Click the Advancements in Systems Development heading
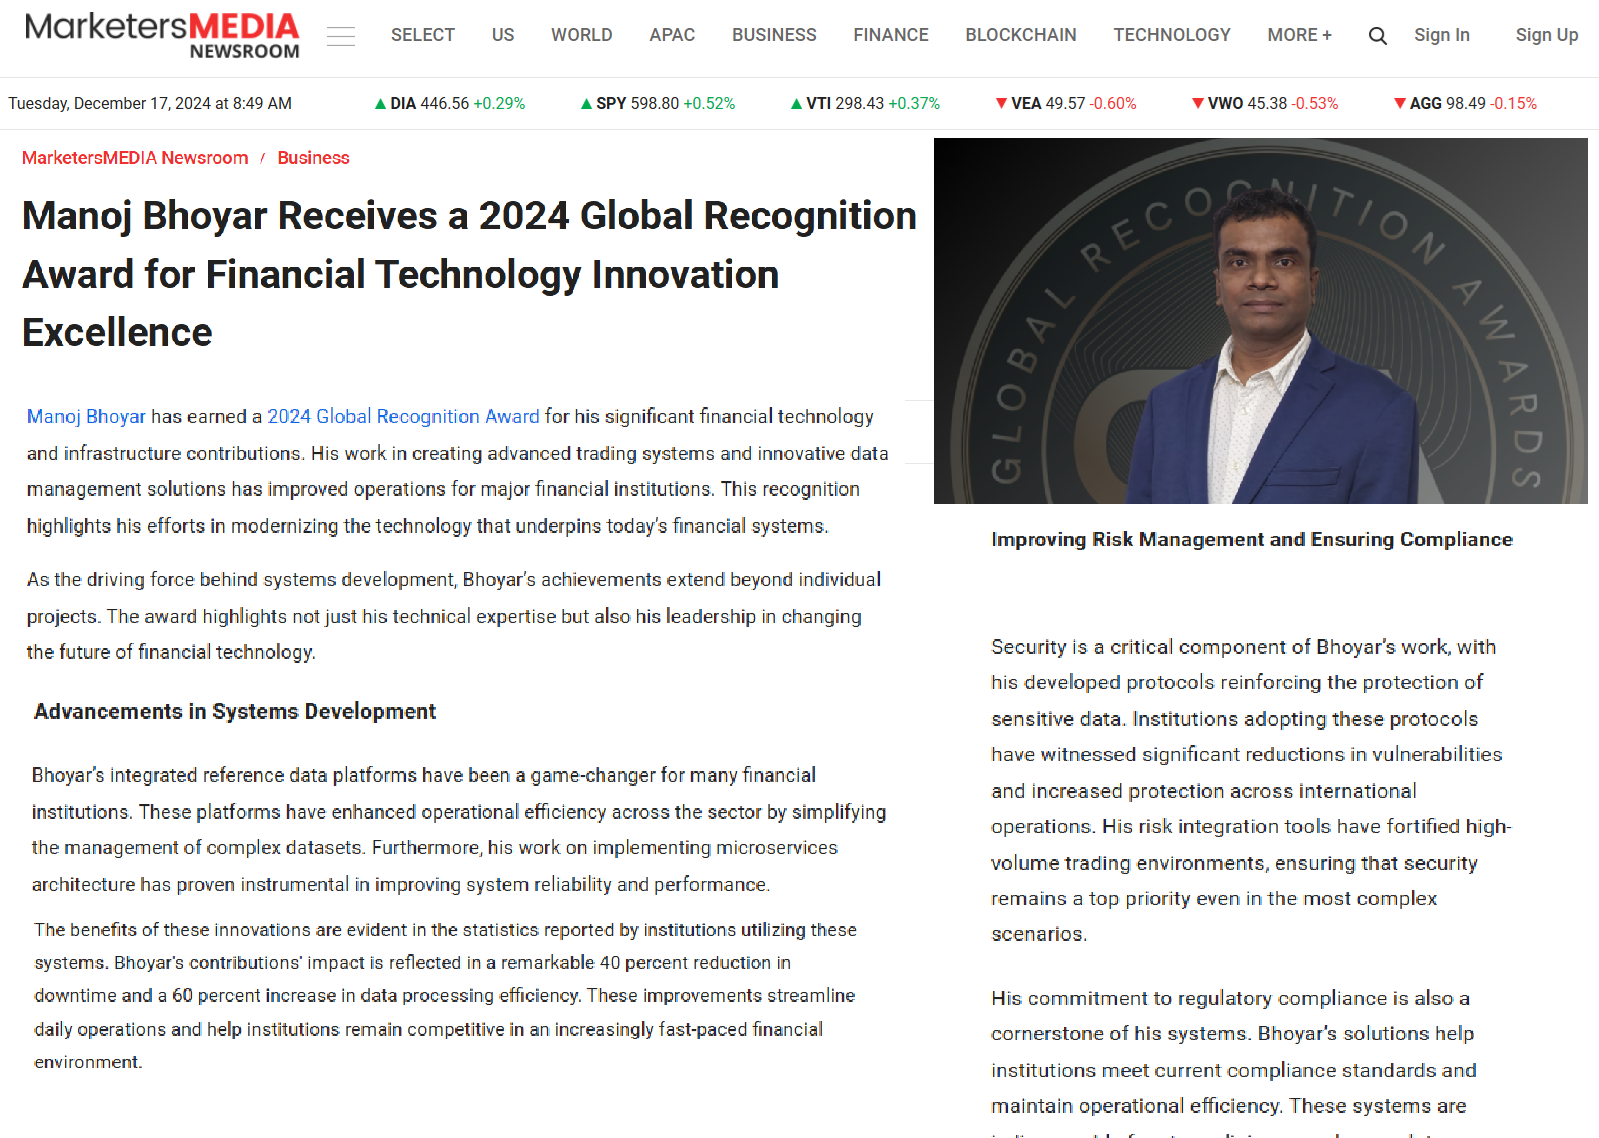Screen dimensions: 1599x1138 tap(235, 712)
